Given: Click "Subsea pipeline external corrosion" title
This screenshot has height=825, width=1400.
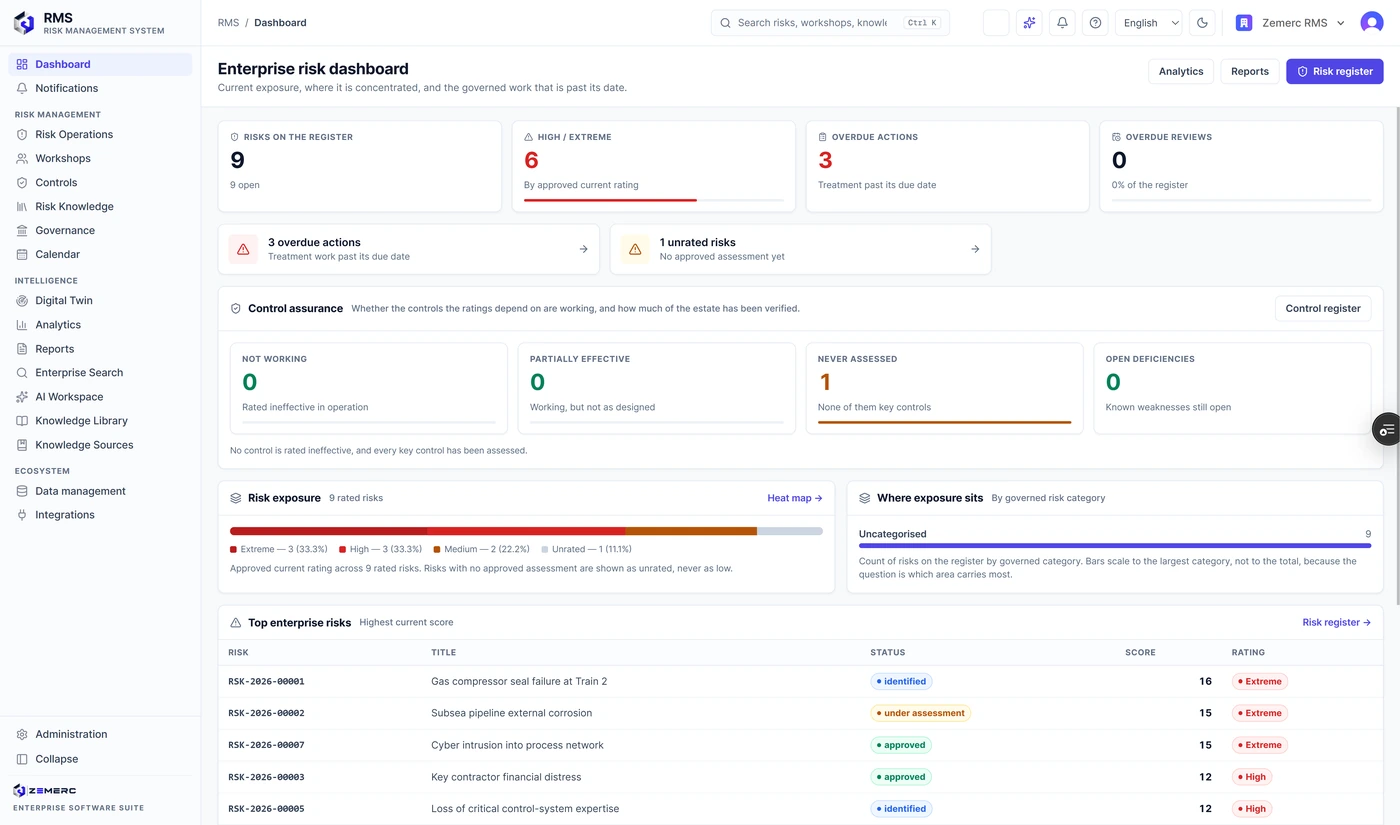Looking at the screenshot, I should [511, 713].
